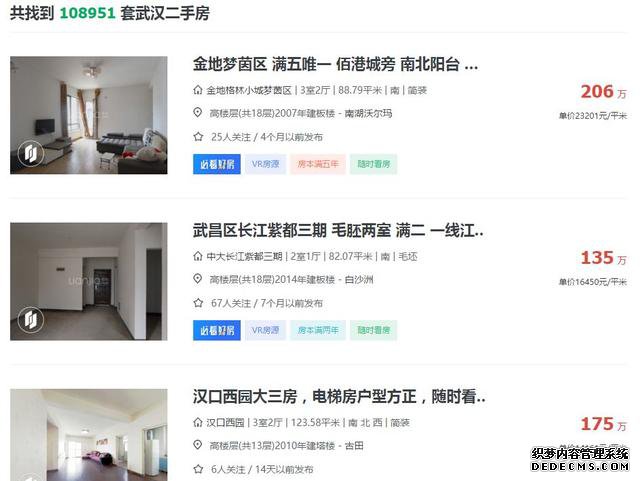Click house icon beside 金地格林小城梦茵区
The width and height of the screenshot is (640, 481).
198,90
